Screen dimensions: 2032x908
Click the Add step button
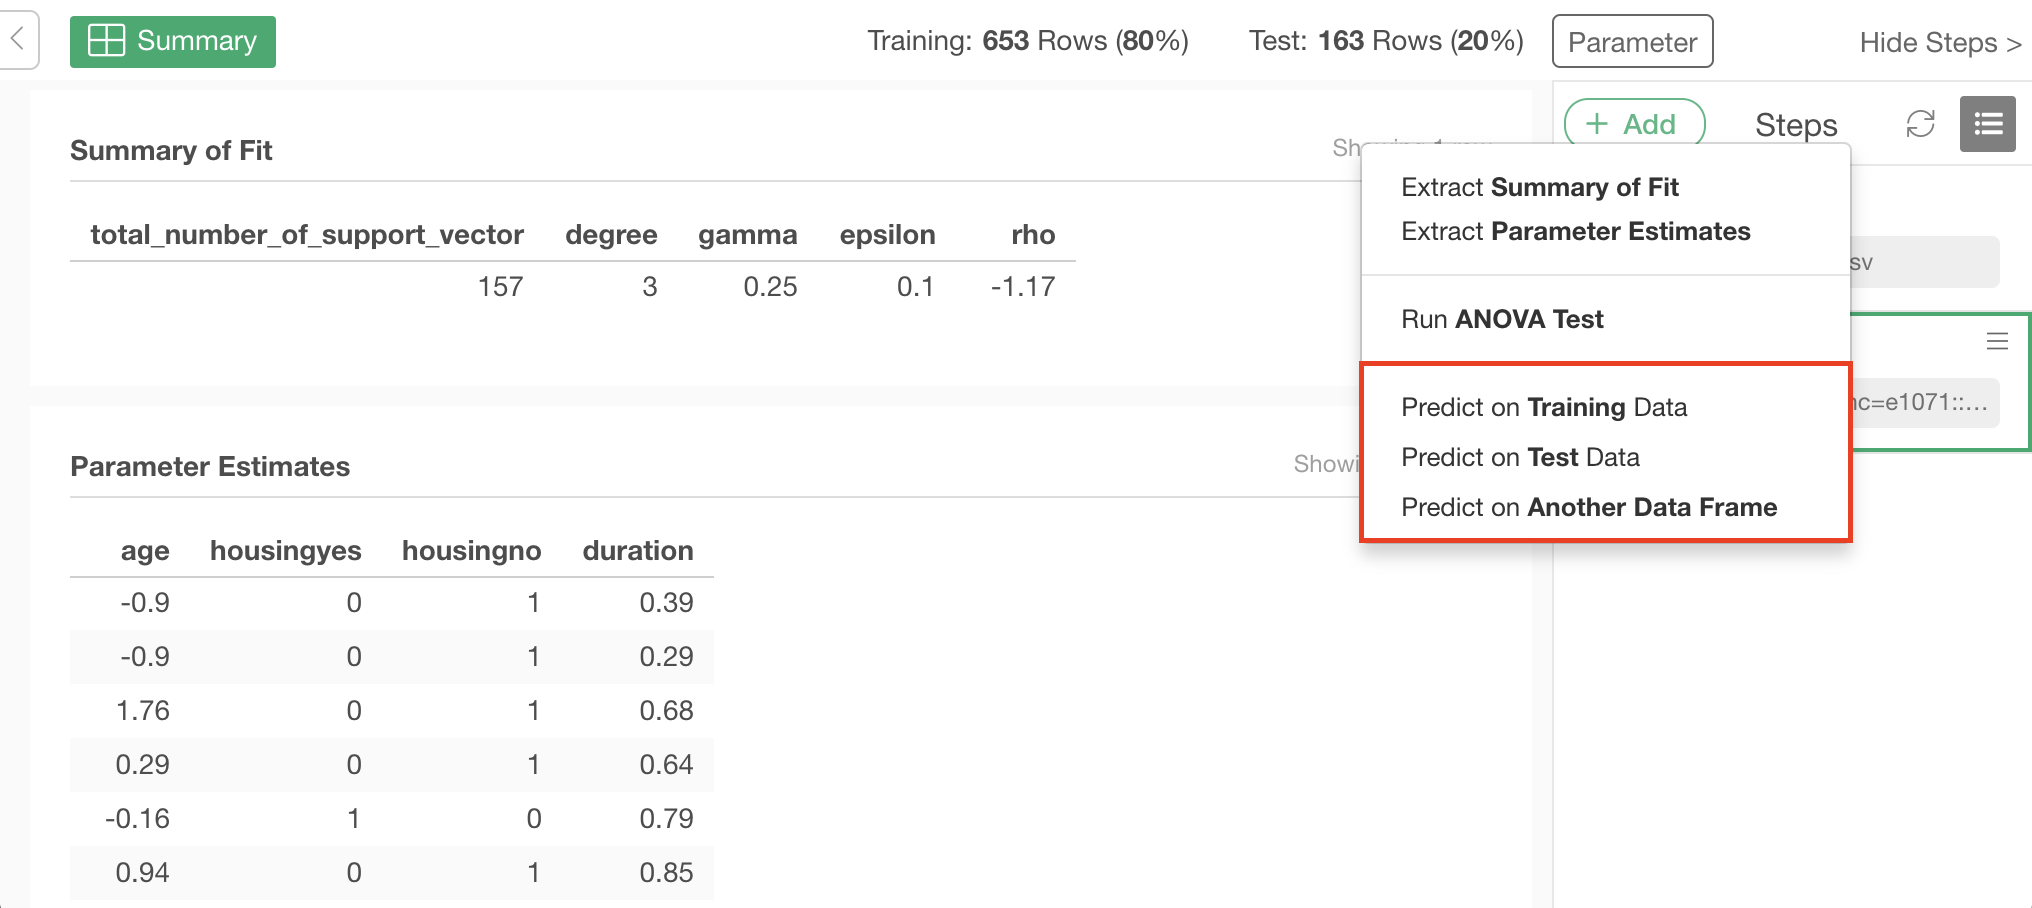1634,124
